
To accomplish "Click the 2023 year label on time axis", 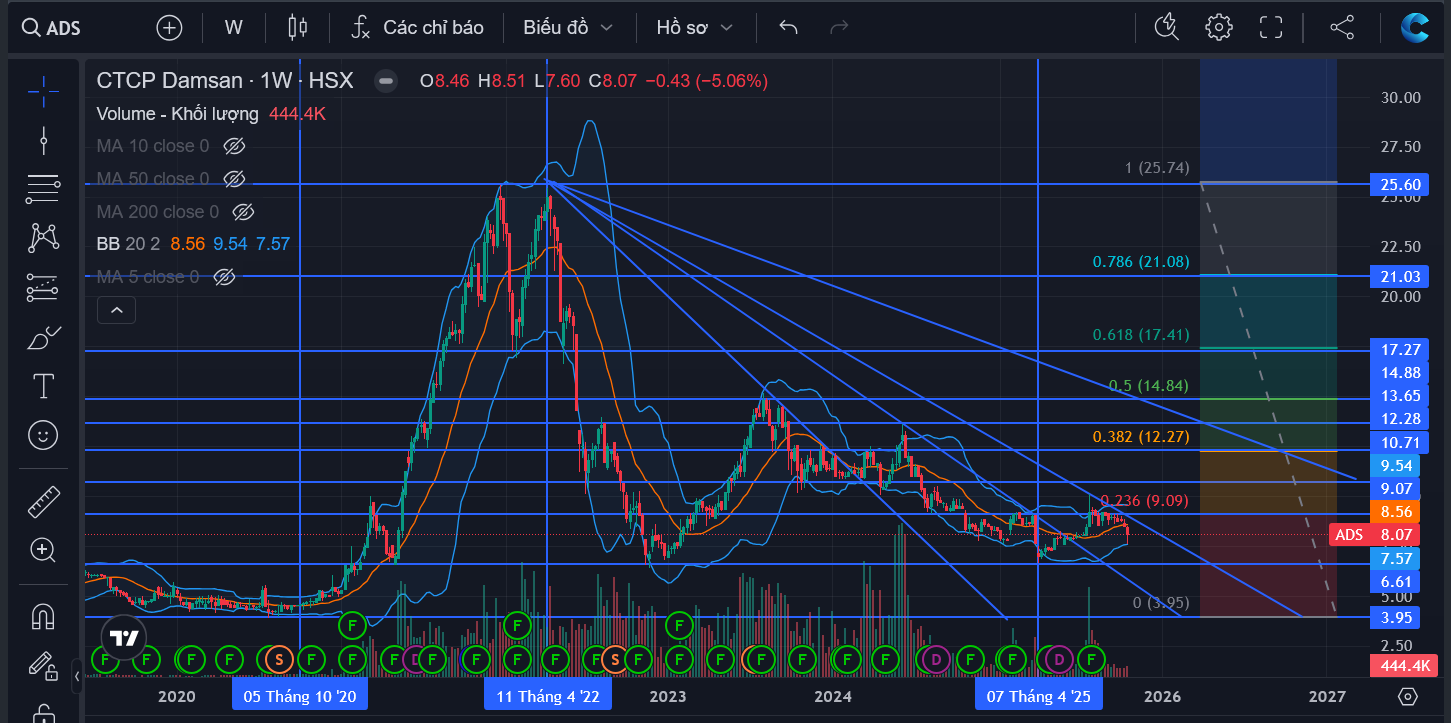I will [x=668, y=696].
